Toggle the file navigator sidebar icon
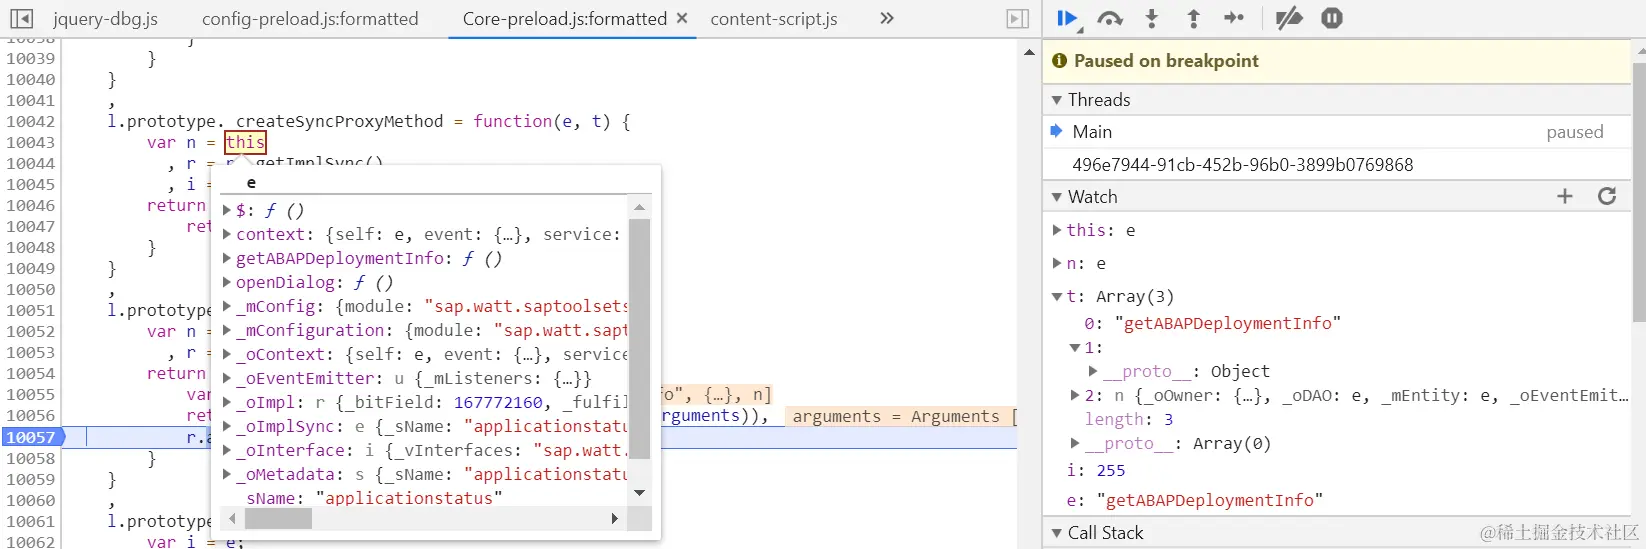Viewport: 1646px width, 549px height. point(21,18)
